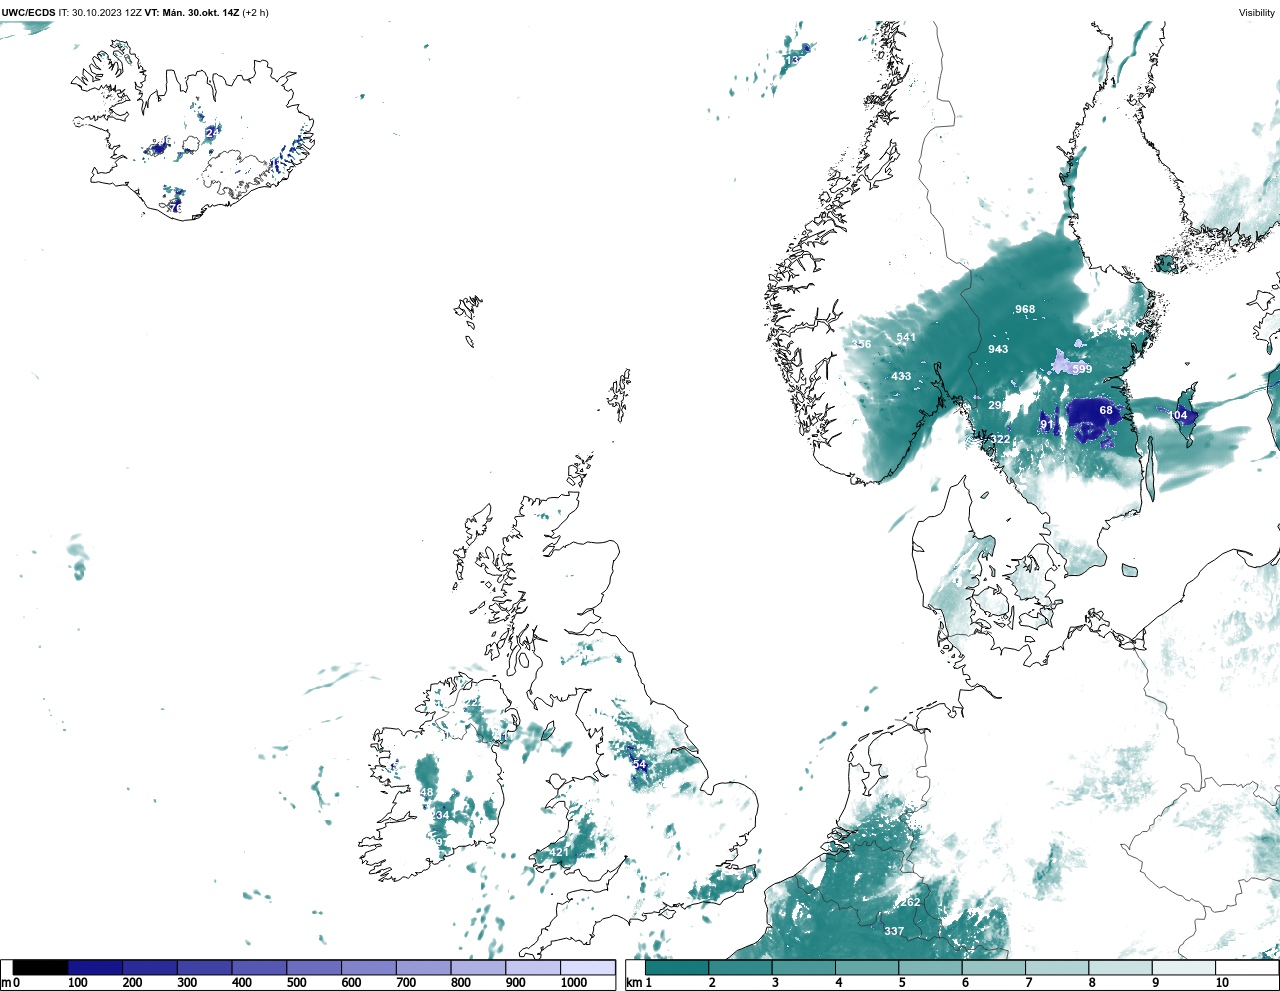Click the '5' label on the km scale

coord(902,983)
